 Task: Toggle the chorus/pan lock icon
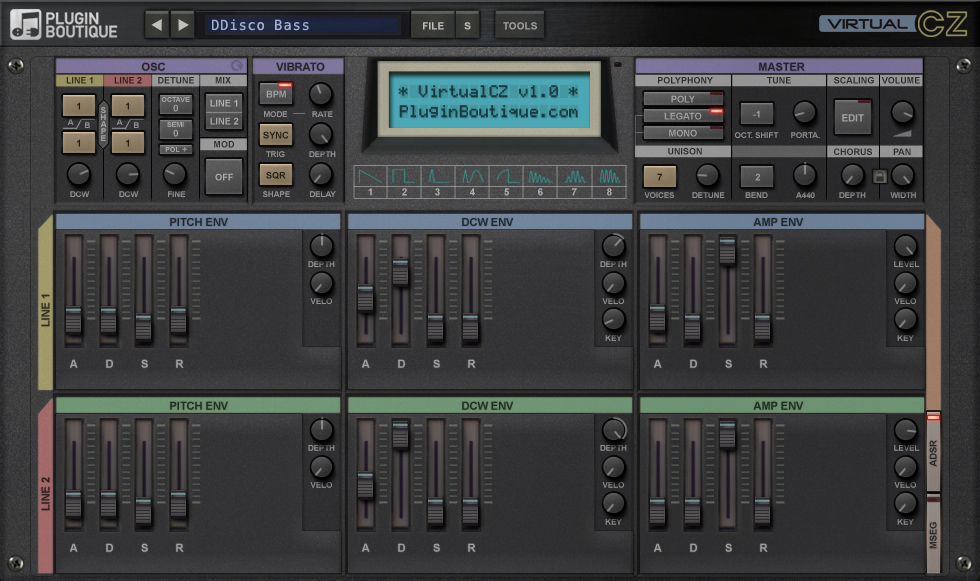pos(879,177)
